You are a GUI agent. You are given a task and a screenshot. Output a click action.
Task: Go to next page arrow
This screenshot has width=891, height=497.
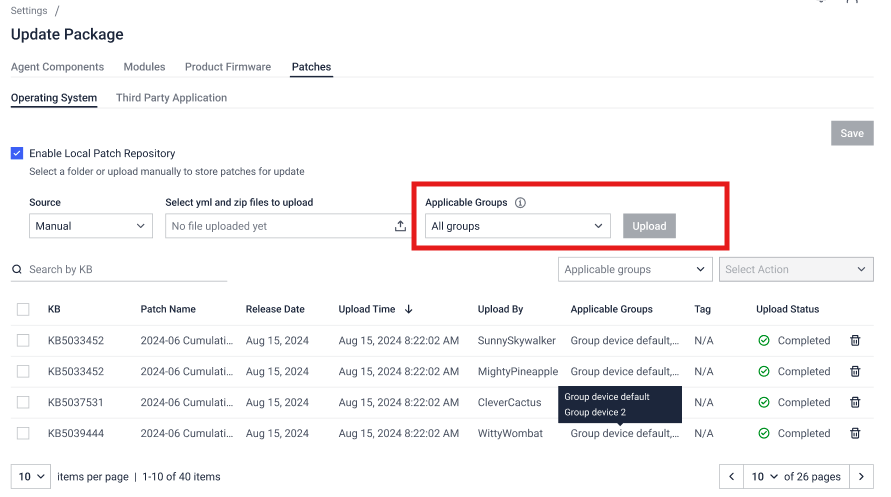click(861, 477)
